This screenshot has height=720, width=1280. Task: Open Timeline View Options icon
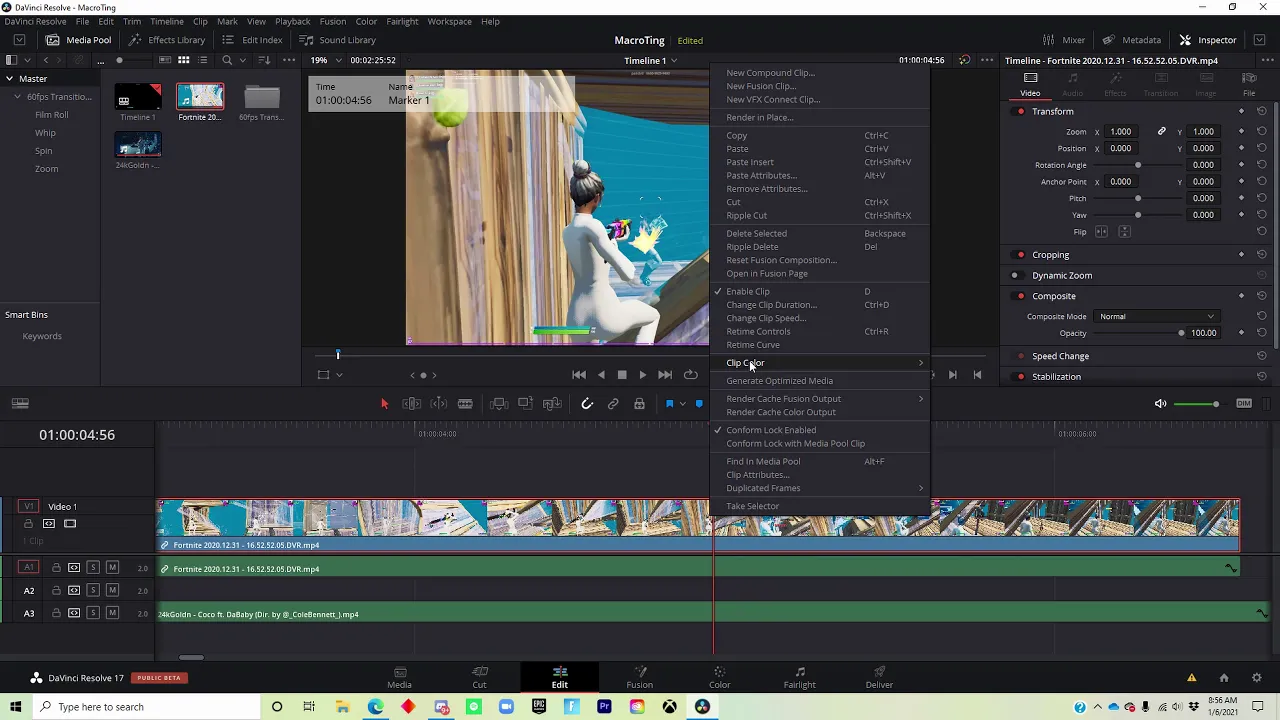pos(20,404)
